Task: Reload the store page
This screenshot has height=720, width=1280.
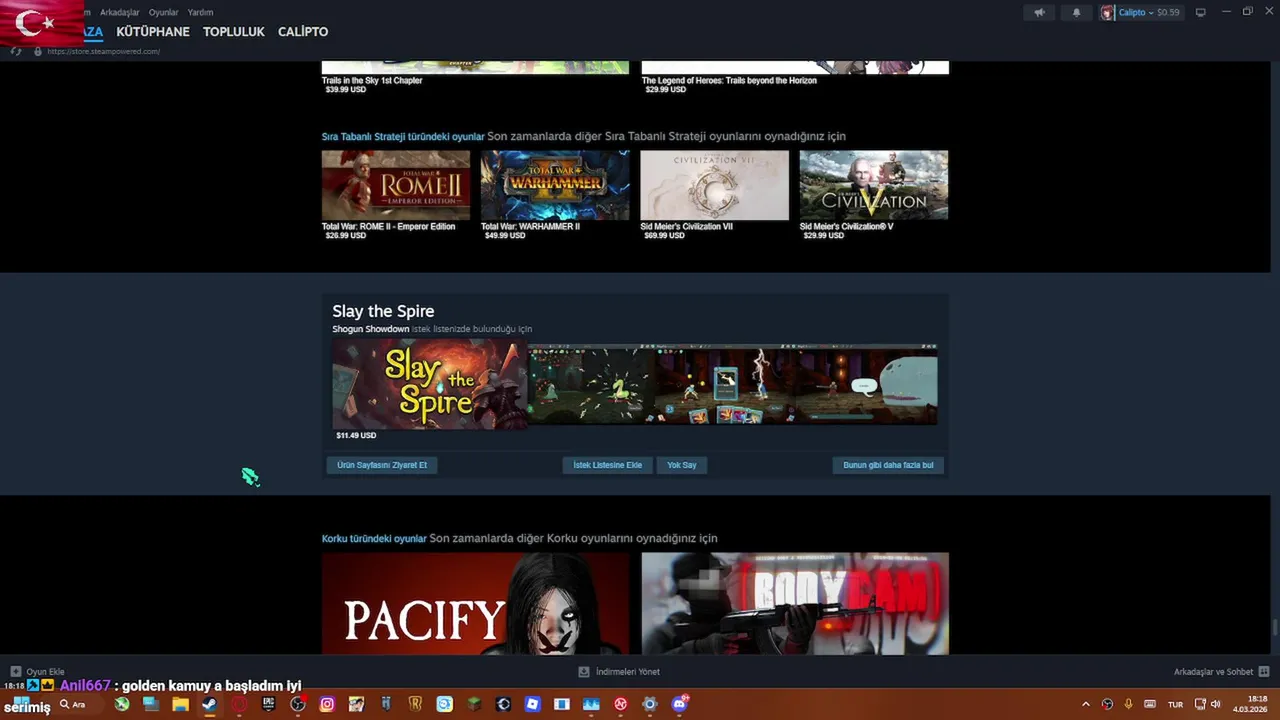Action: click(x=16, y=51)
